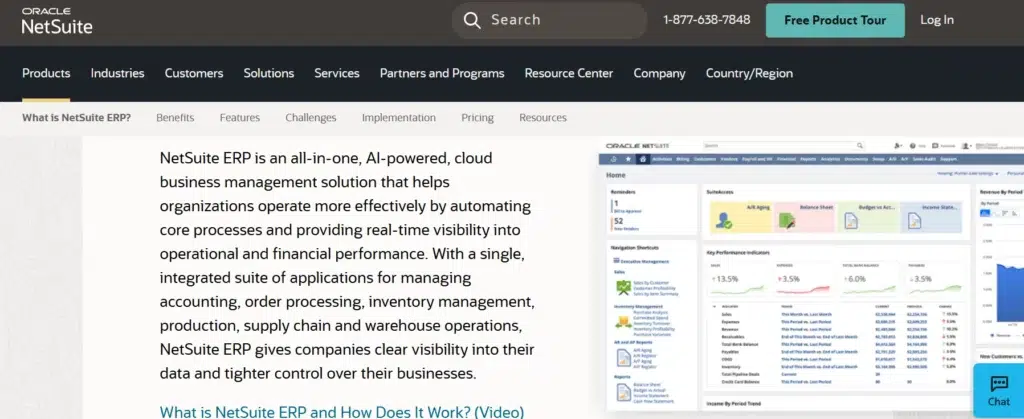Focus the Search input field
The width and height of the screenshot is (1024, 419).
549,20
